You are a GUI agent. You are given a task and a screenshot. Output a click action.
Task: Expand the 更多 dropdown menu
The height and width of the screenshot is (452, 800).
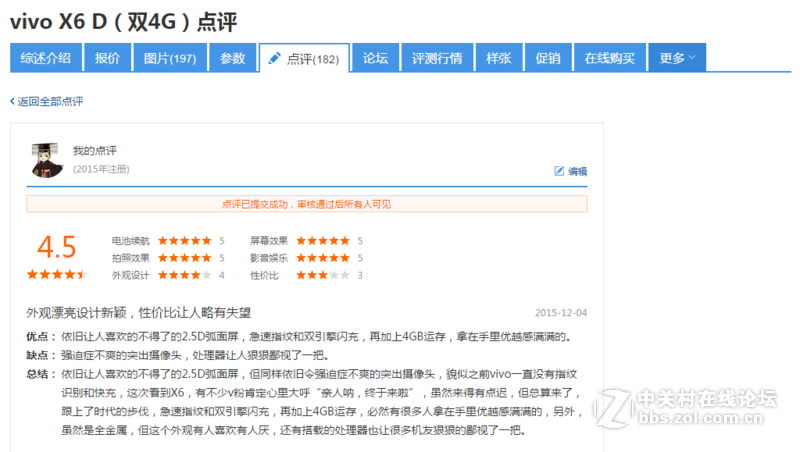[677, 58]
